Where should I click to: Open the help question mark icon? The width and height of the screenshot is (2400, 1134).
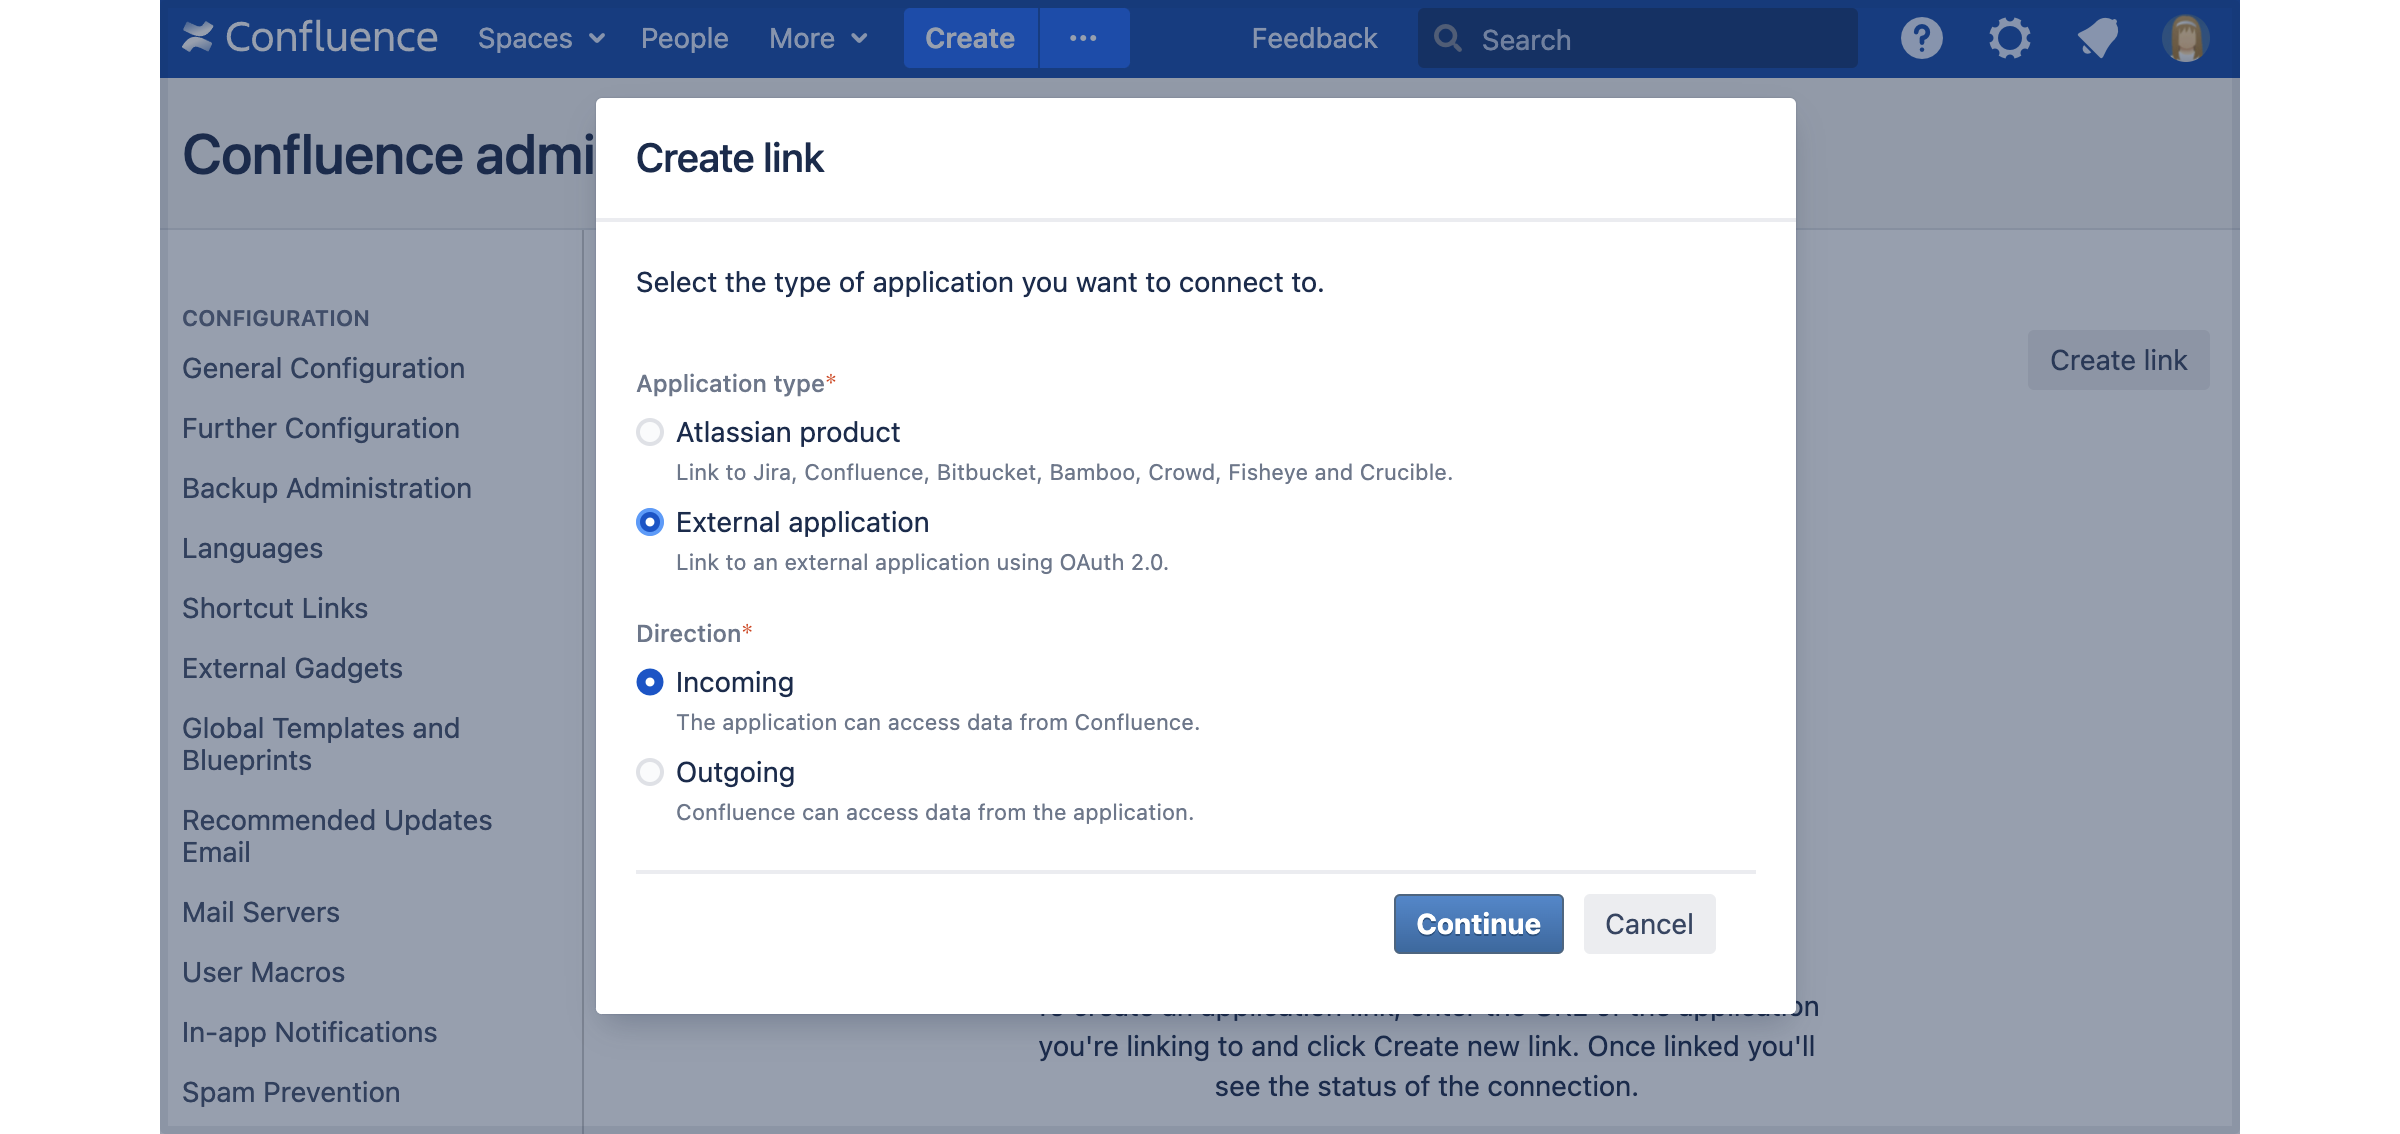(1921, 39)
